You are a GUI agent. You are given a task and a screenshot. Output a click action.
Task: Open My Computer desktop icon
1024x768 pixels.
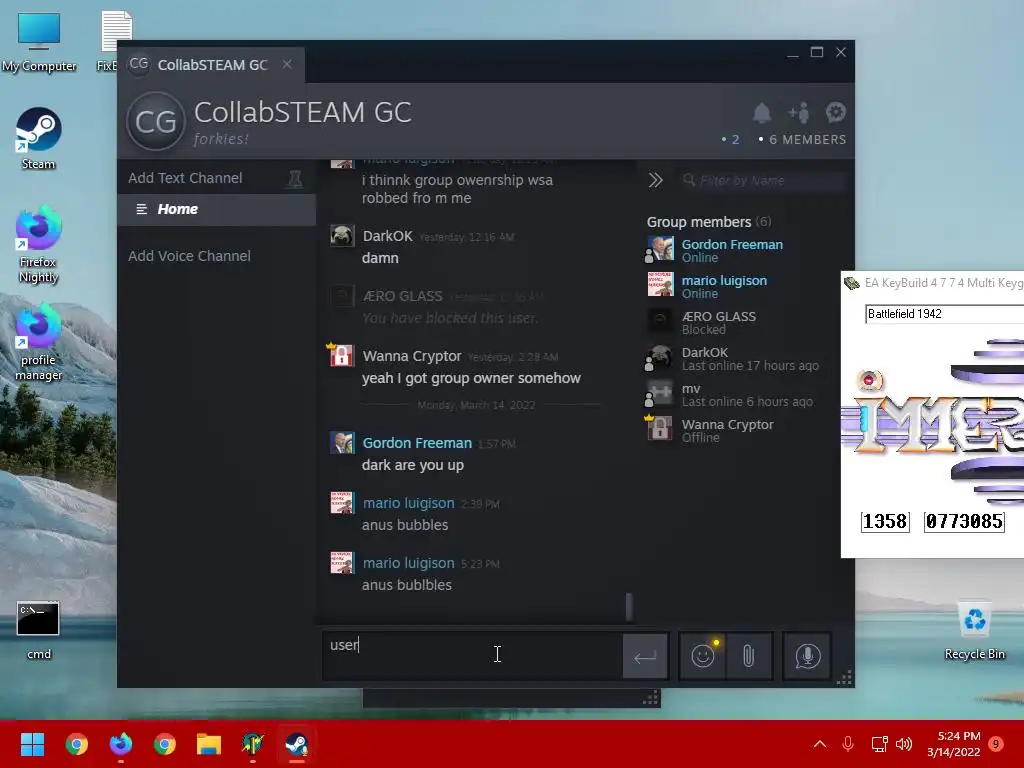(x=39, y=43)
